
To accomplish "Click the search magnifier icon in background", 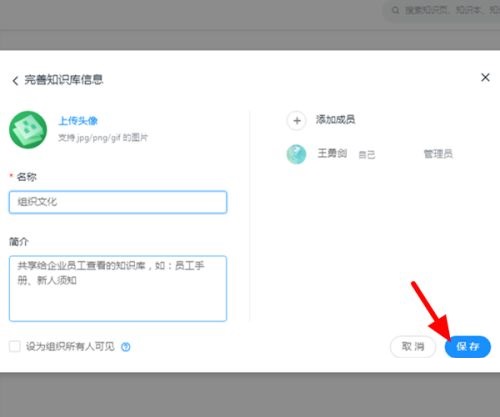I will click(395, 10).
